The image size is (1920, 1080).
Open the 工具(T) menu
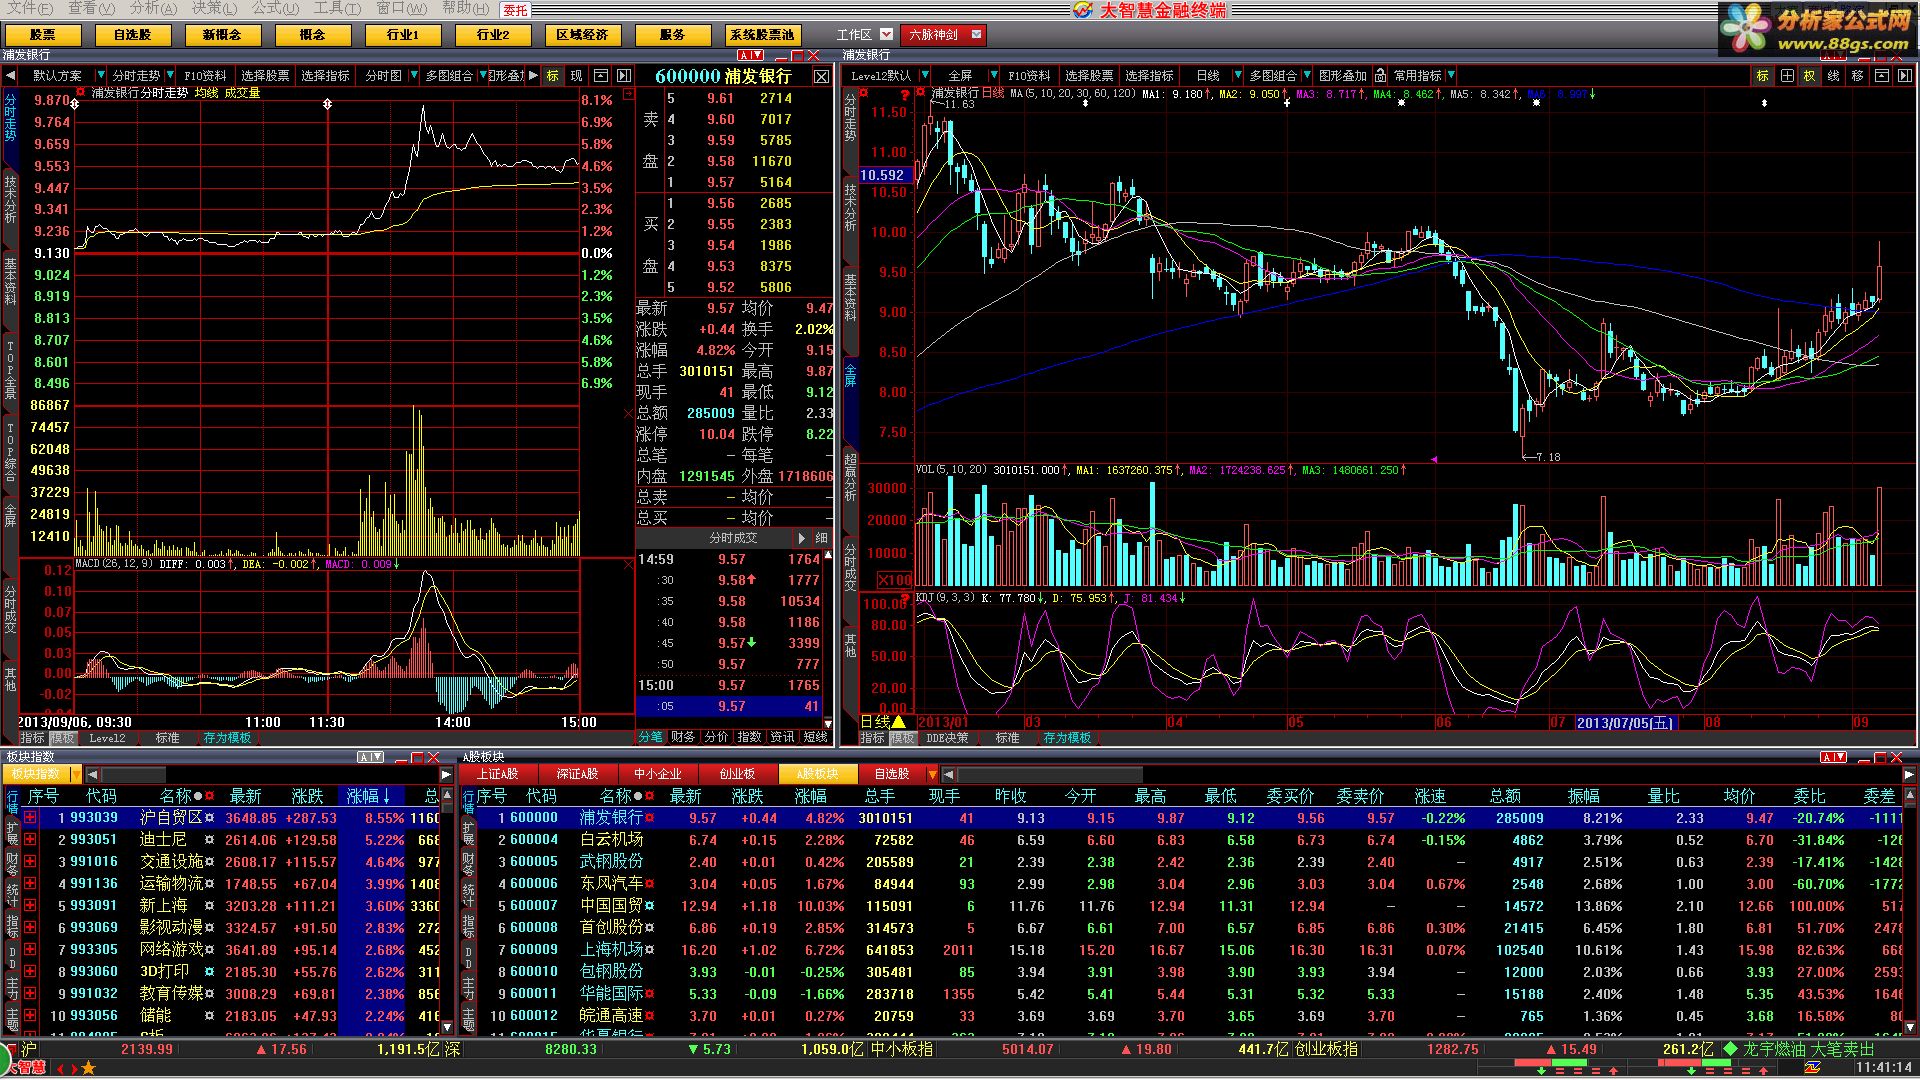point(337,8)
